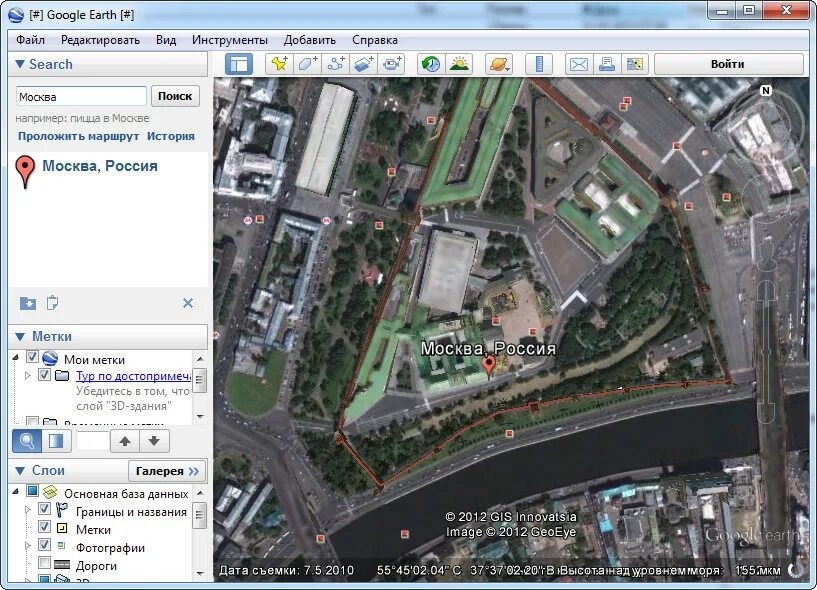Open the Редактировать menu
This screenshot has width=817, height=590.
(100, 40)
